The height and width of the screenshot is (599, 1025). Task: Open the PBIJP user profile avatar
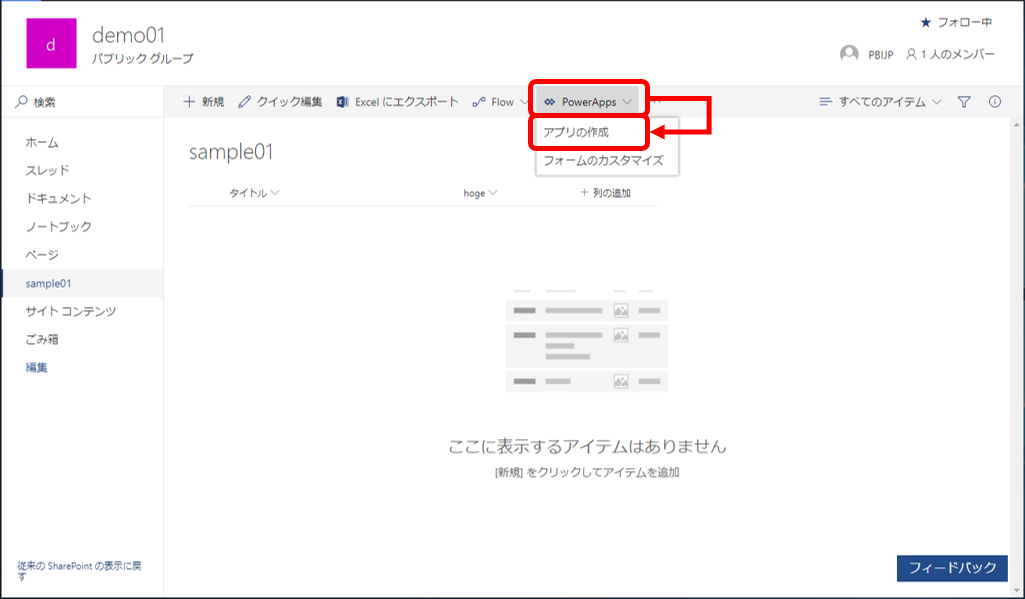point(848,53)
